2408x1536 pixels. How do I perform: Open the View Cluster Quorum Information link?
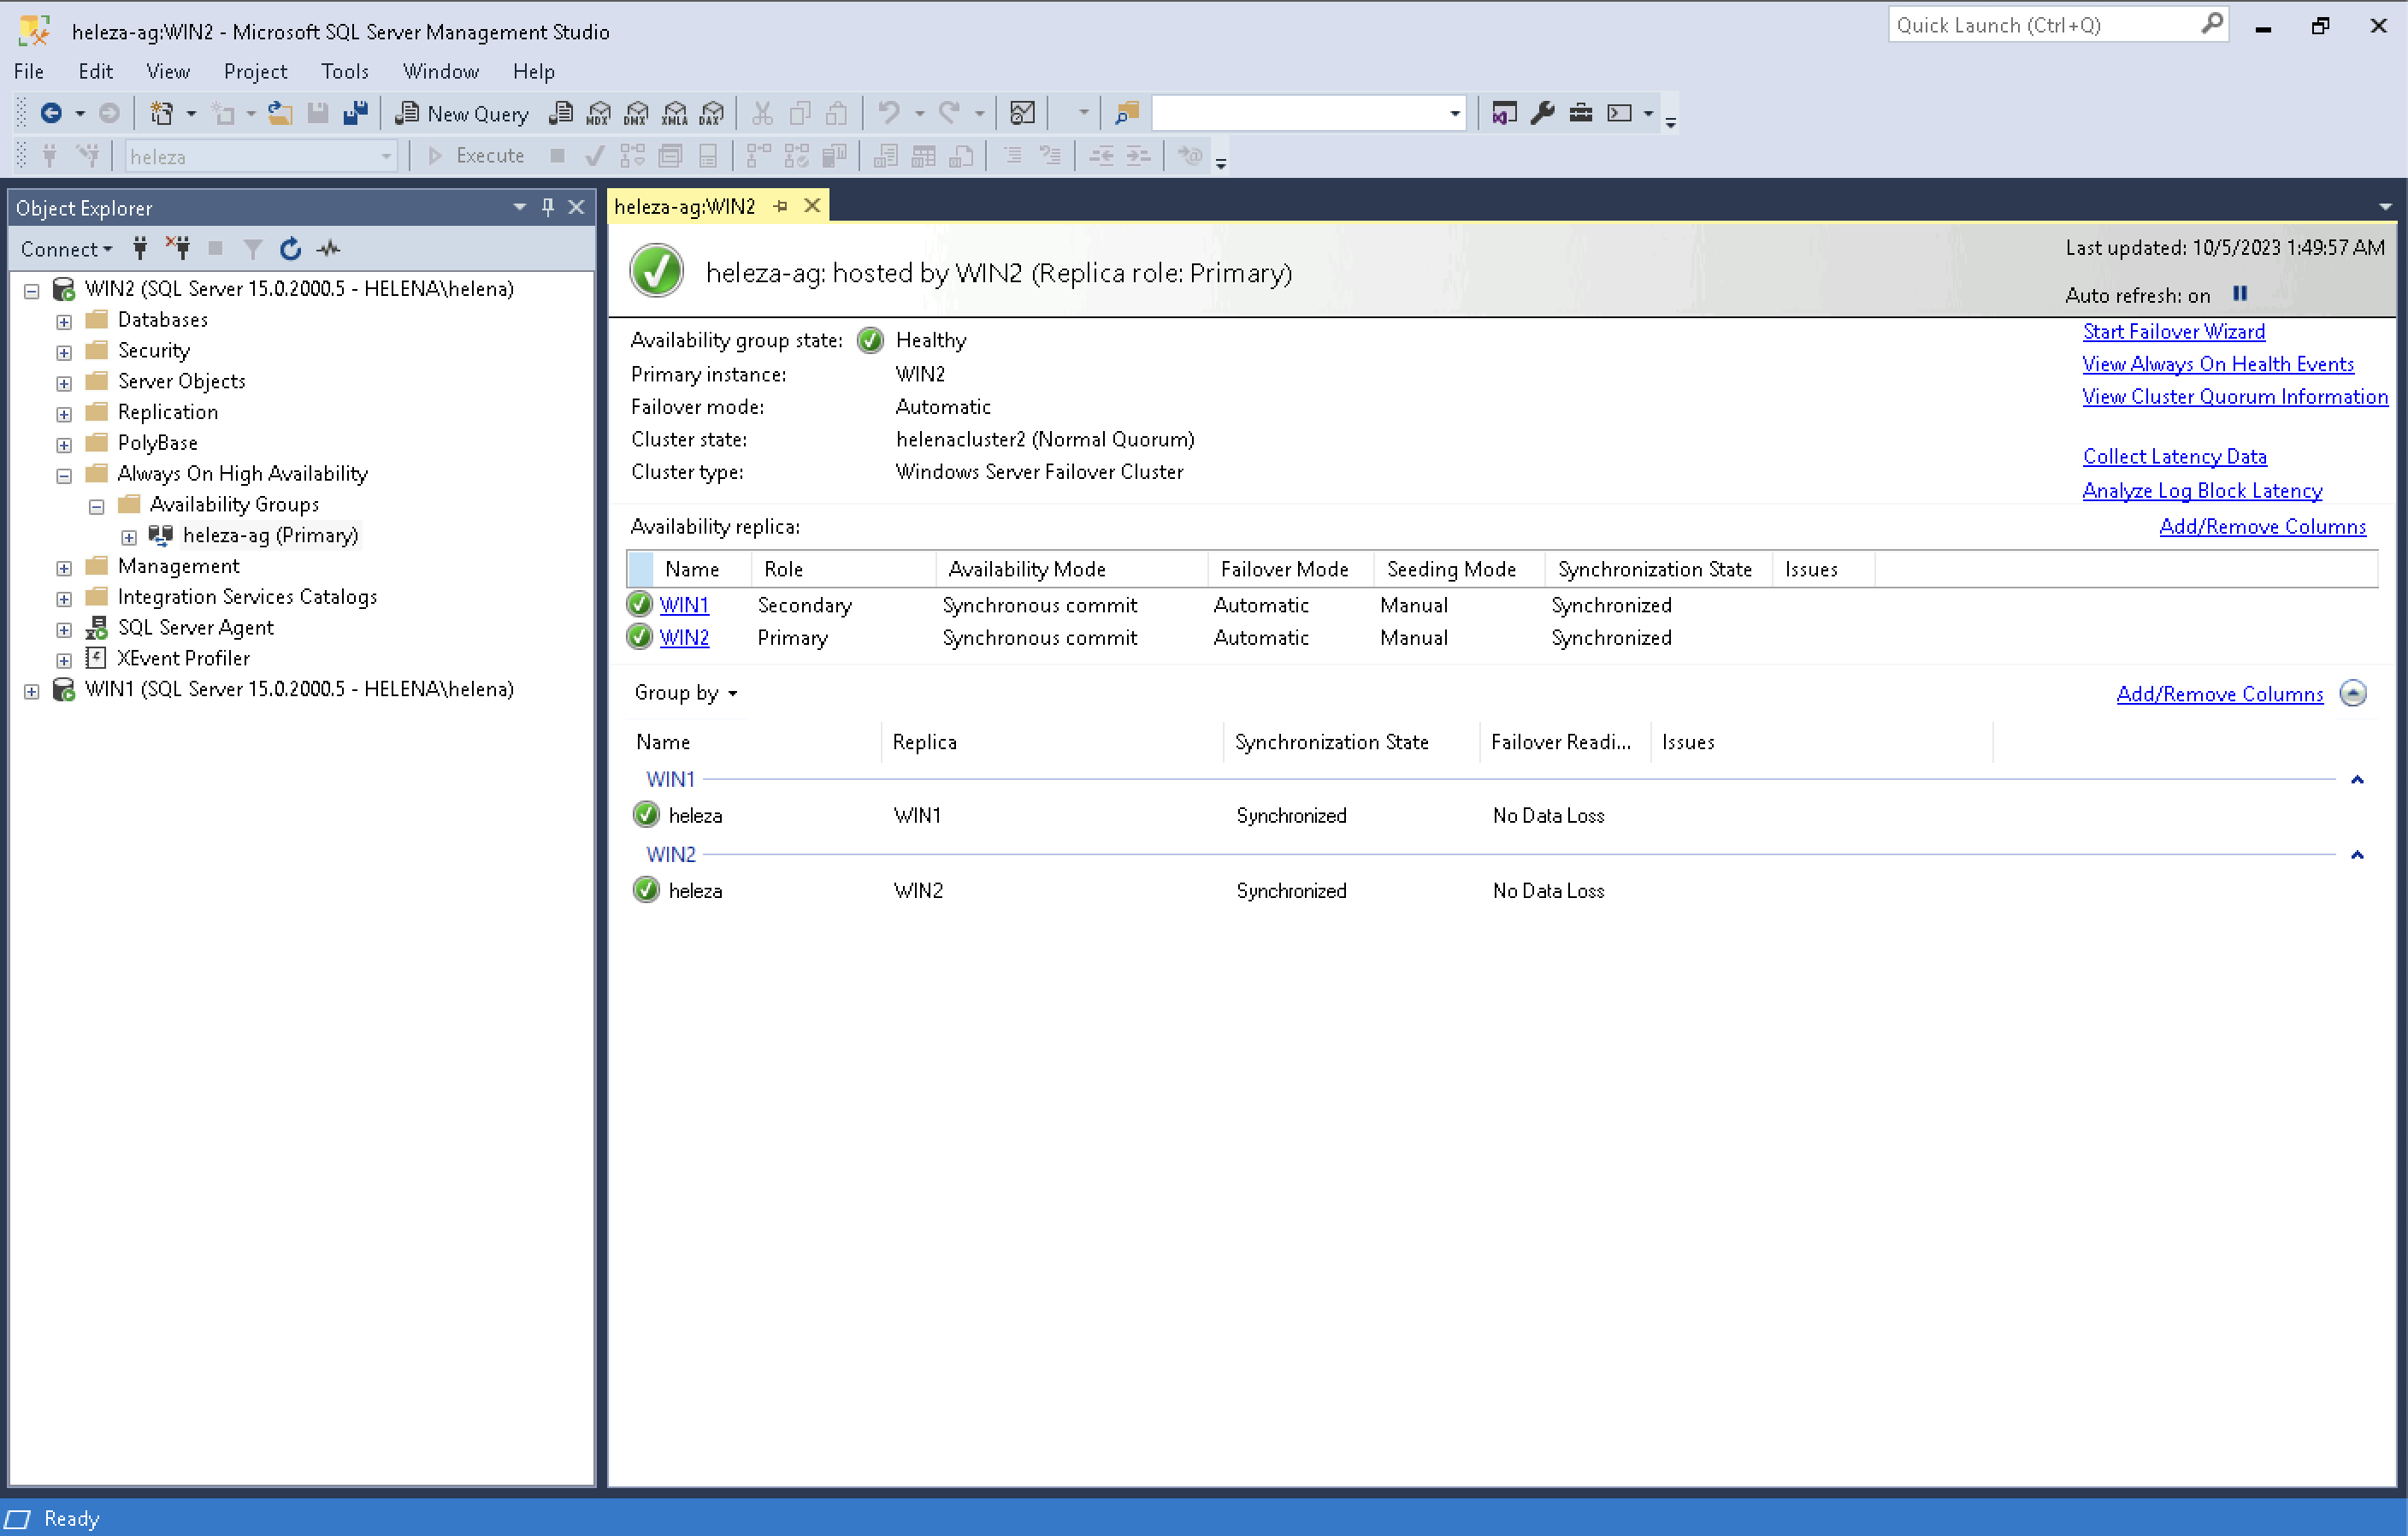[2234, 396]
